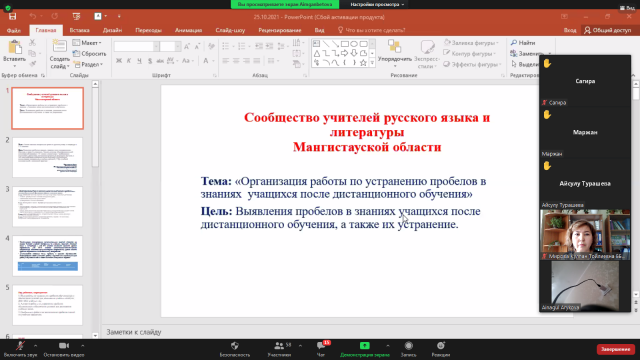Clear all formatting eraser icon
Viewport: 640px width, 360px height.
pos(211,47)
